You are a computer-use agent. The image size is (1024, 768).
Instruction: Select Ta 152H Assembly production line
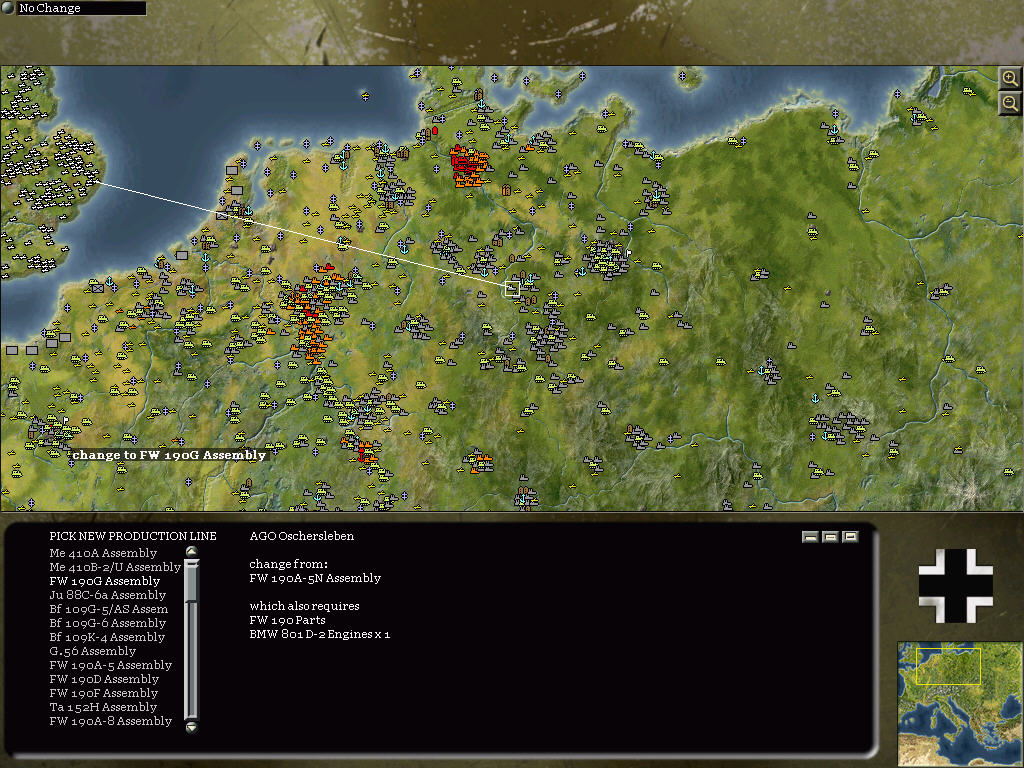(103, 707)
